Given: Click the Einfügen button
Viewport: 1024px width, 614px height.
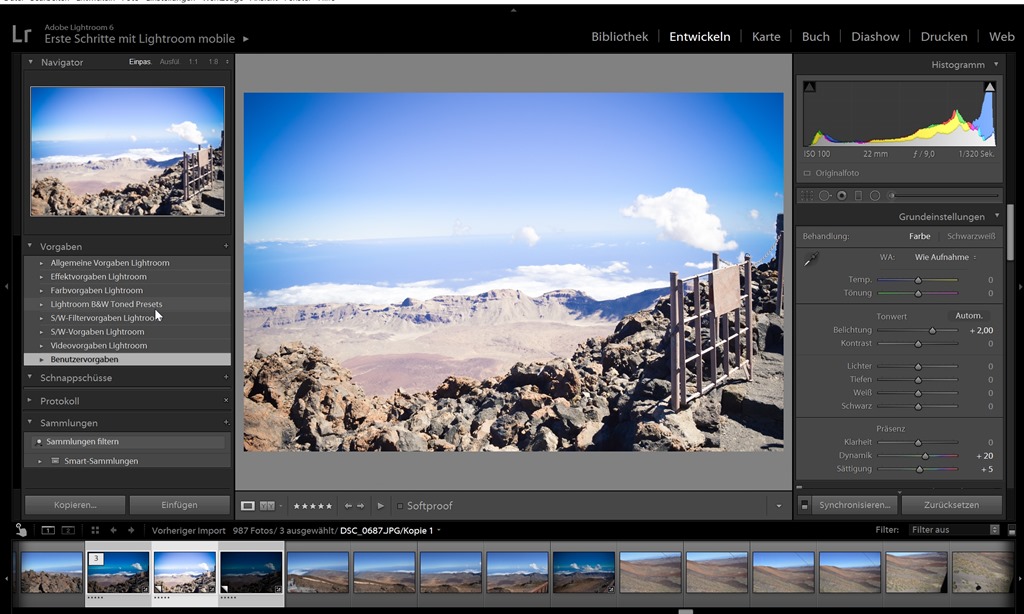Looking at the screenshot, I should click(179, 505).
